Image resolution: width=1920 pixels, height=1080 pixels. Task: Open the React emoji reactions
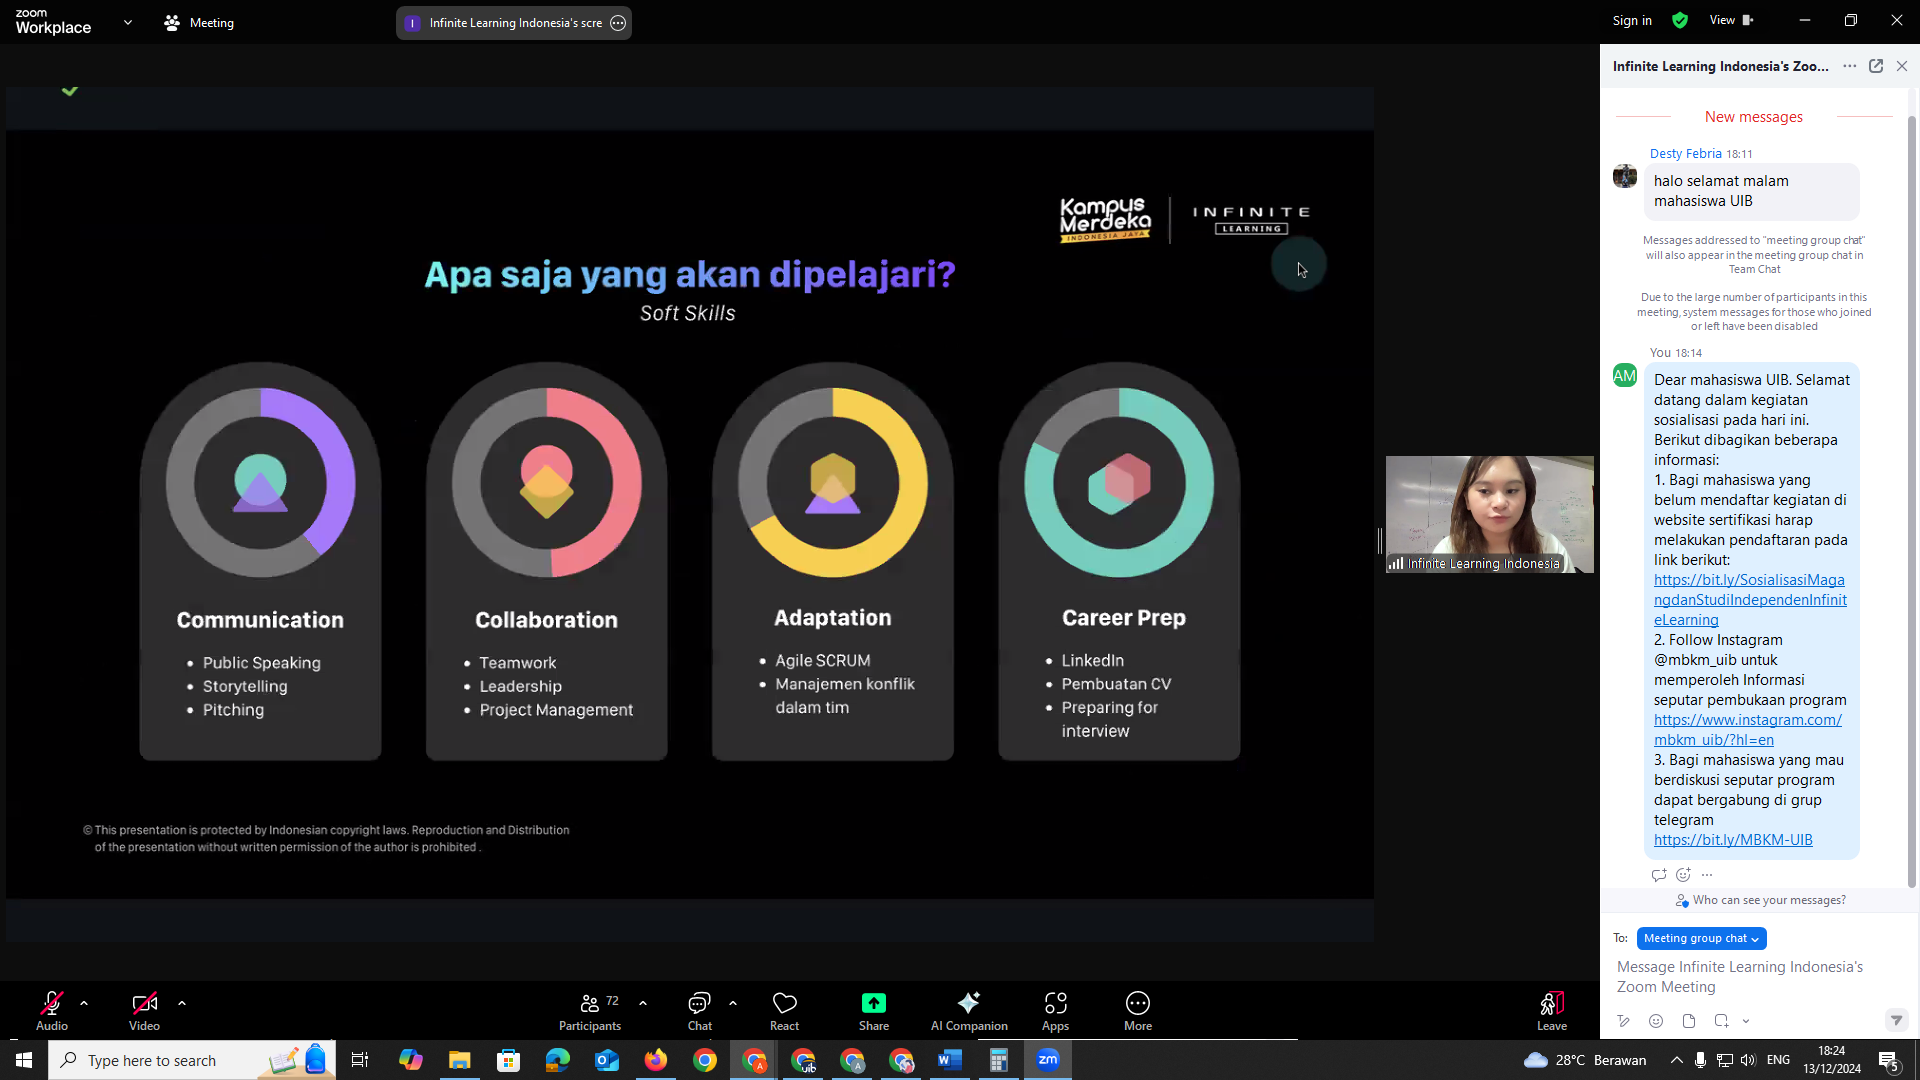784,1004
